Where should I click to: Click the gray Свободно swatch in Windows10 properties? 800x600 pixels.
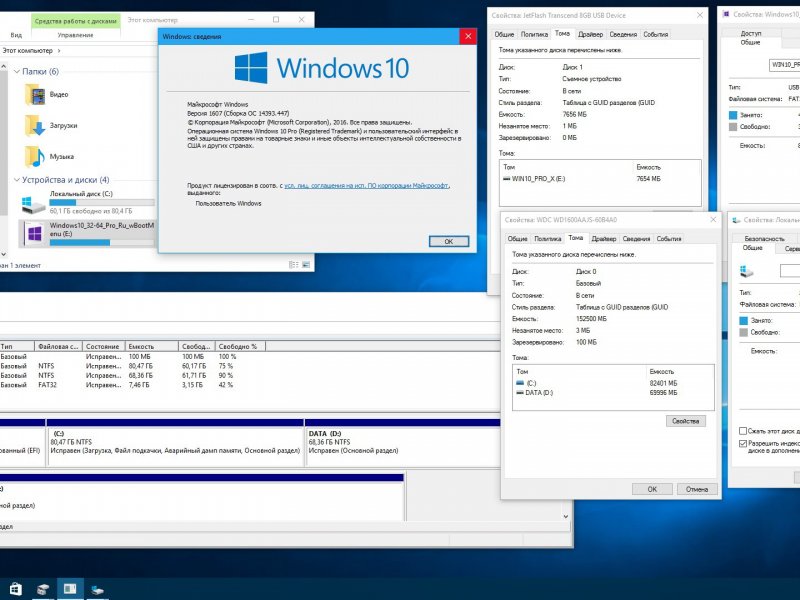(733, 127)
